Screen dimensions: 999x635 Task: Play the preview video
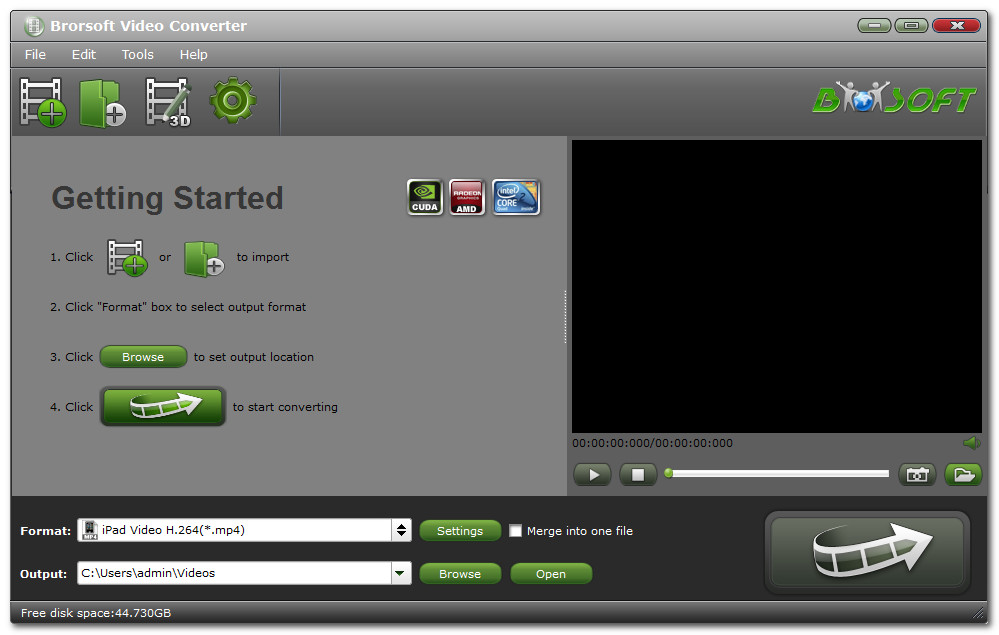pos(593,474)
